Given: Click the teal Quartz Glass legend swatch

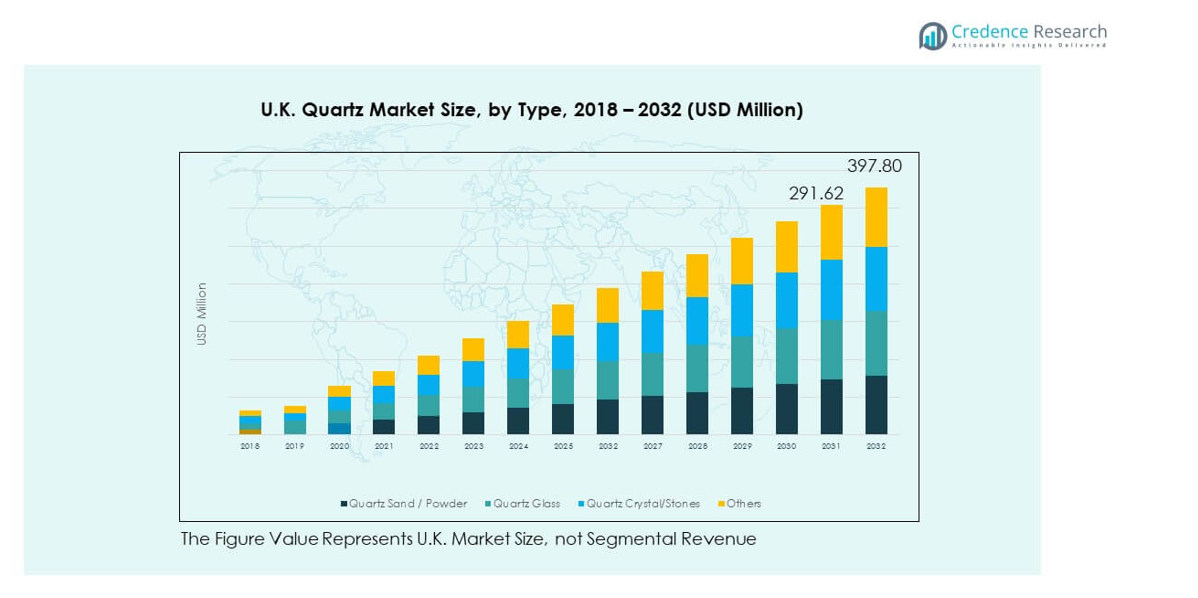Looking at the screenshot, I should (x=487, y=504).
